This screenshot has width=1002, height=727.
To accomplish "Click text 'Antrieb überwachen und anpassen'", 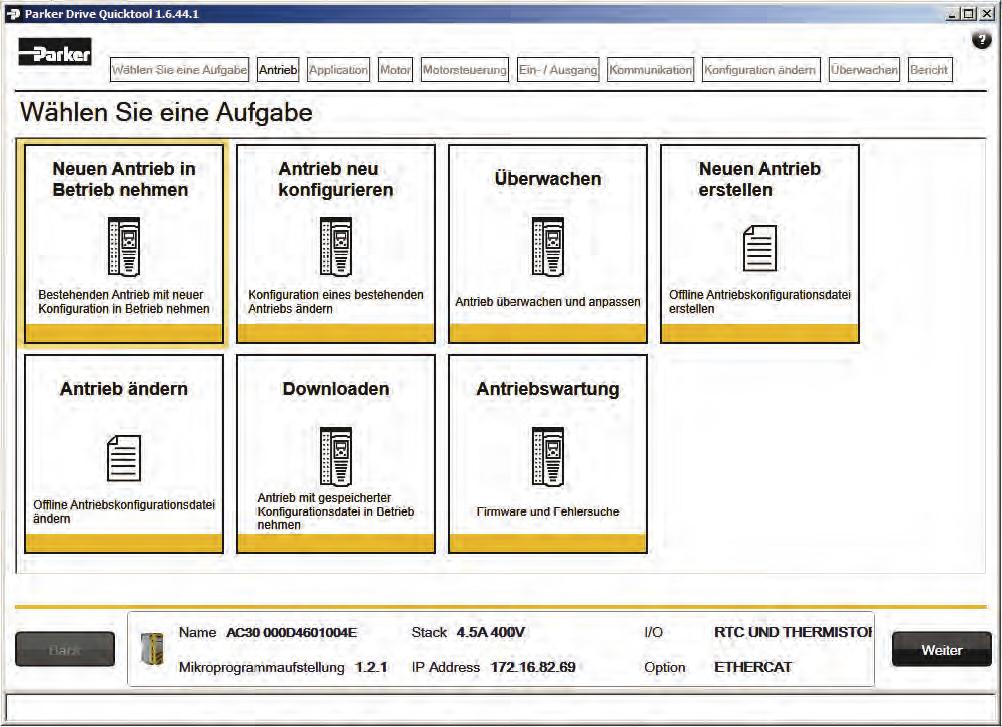I will point(548,302).
